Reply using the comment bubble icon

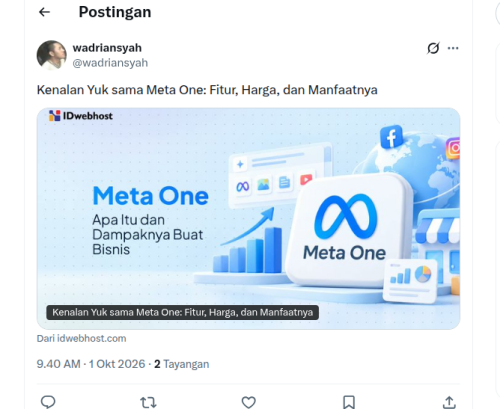pyautogui.click(x=48, y=402)
